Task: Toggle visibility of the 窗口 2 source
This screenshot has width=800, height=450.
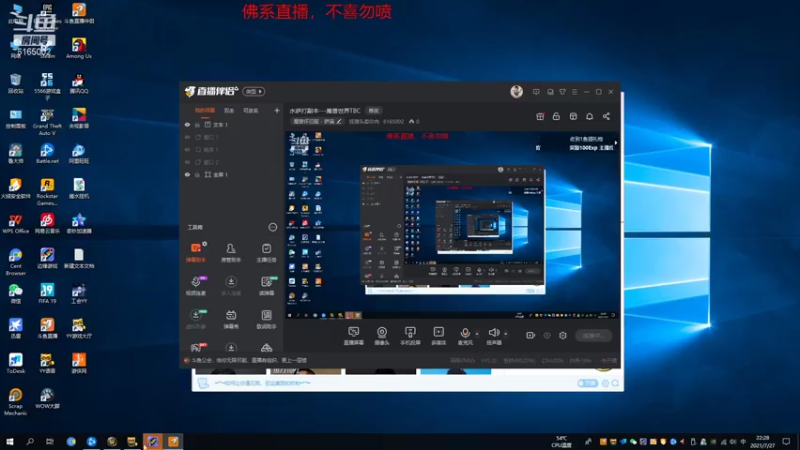Action: (187, 162)
